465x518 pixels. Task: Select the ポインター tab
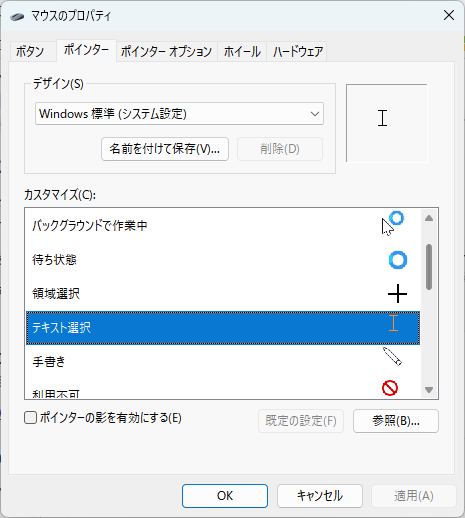[x=86, y=50]
